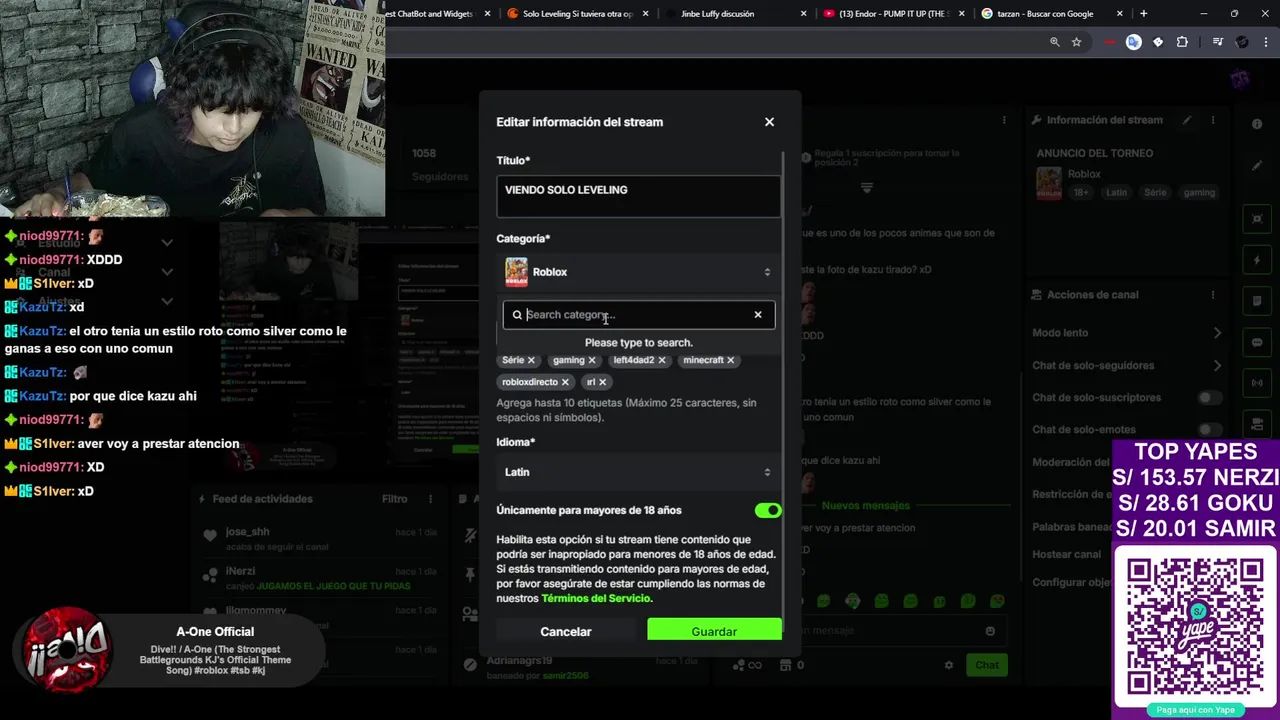Remove the left4dad2 tag
The image size is (1280, 720).
point(661,360)
